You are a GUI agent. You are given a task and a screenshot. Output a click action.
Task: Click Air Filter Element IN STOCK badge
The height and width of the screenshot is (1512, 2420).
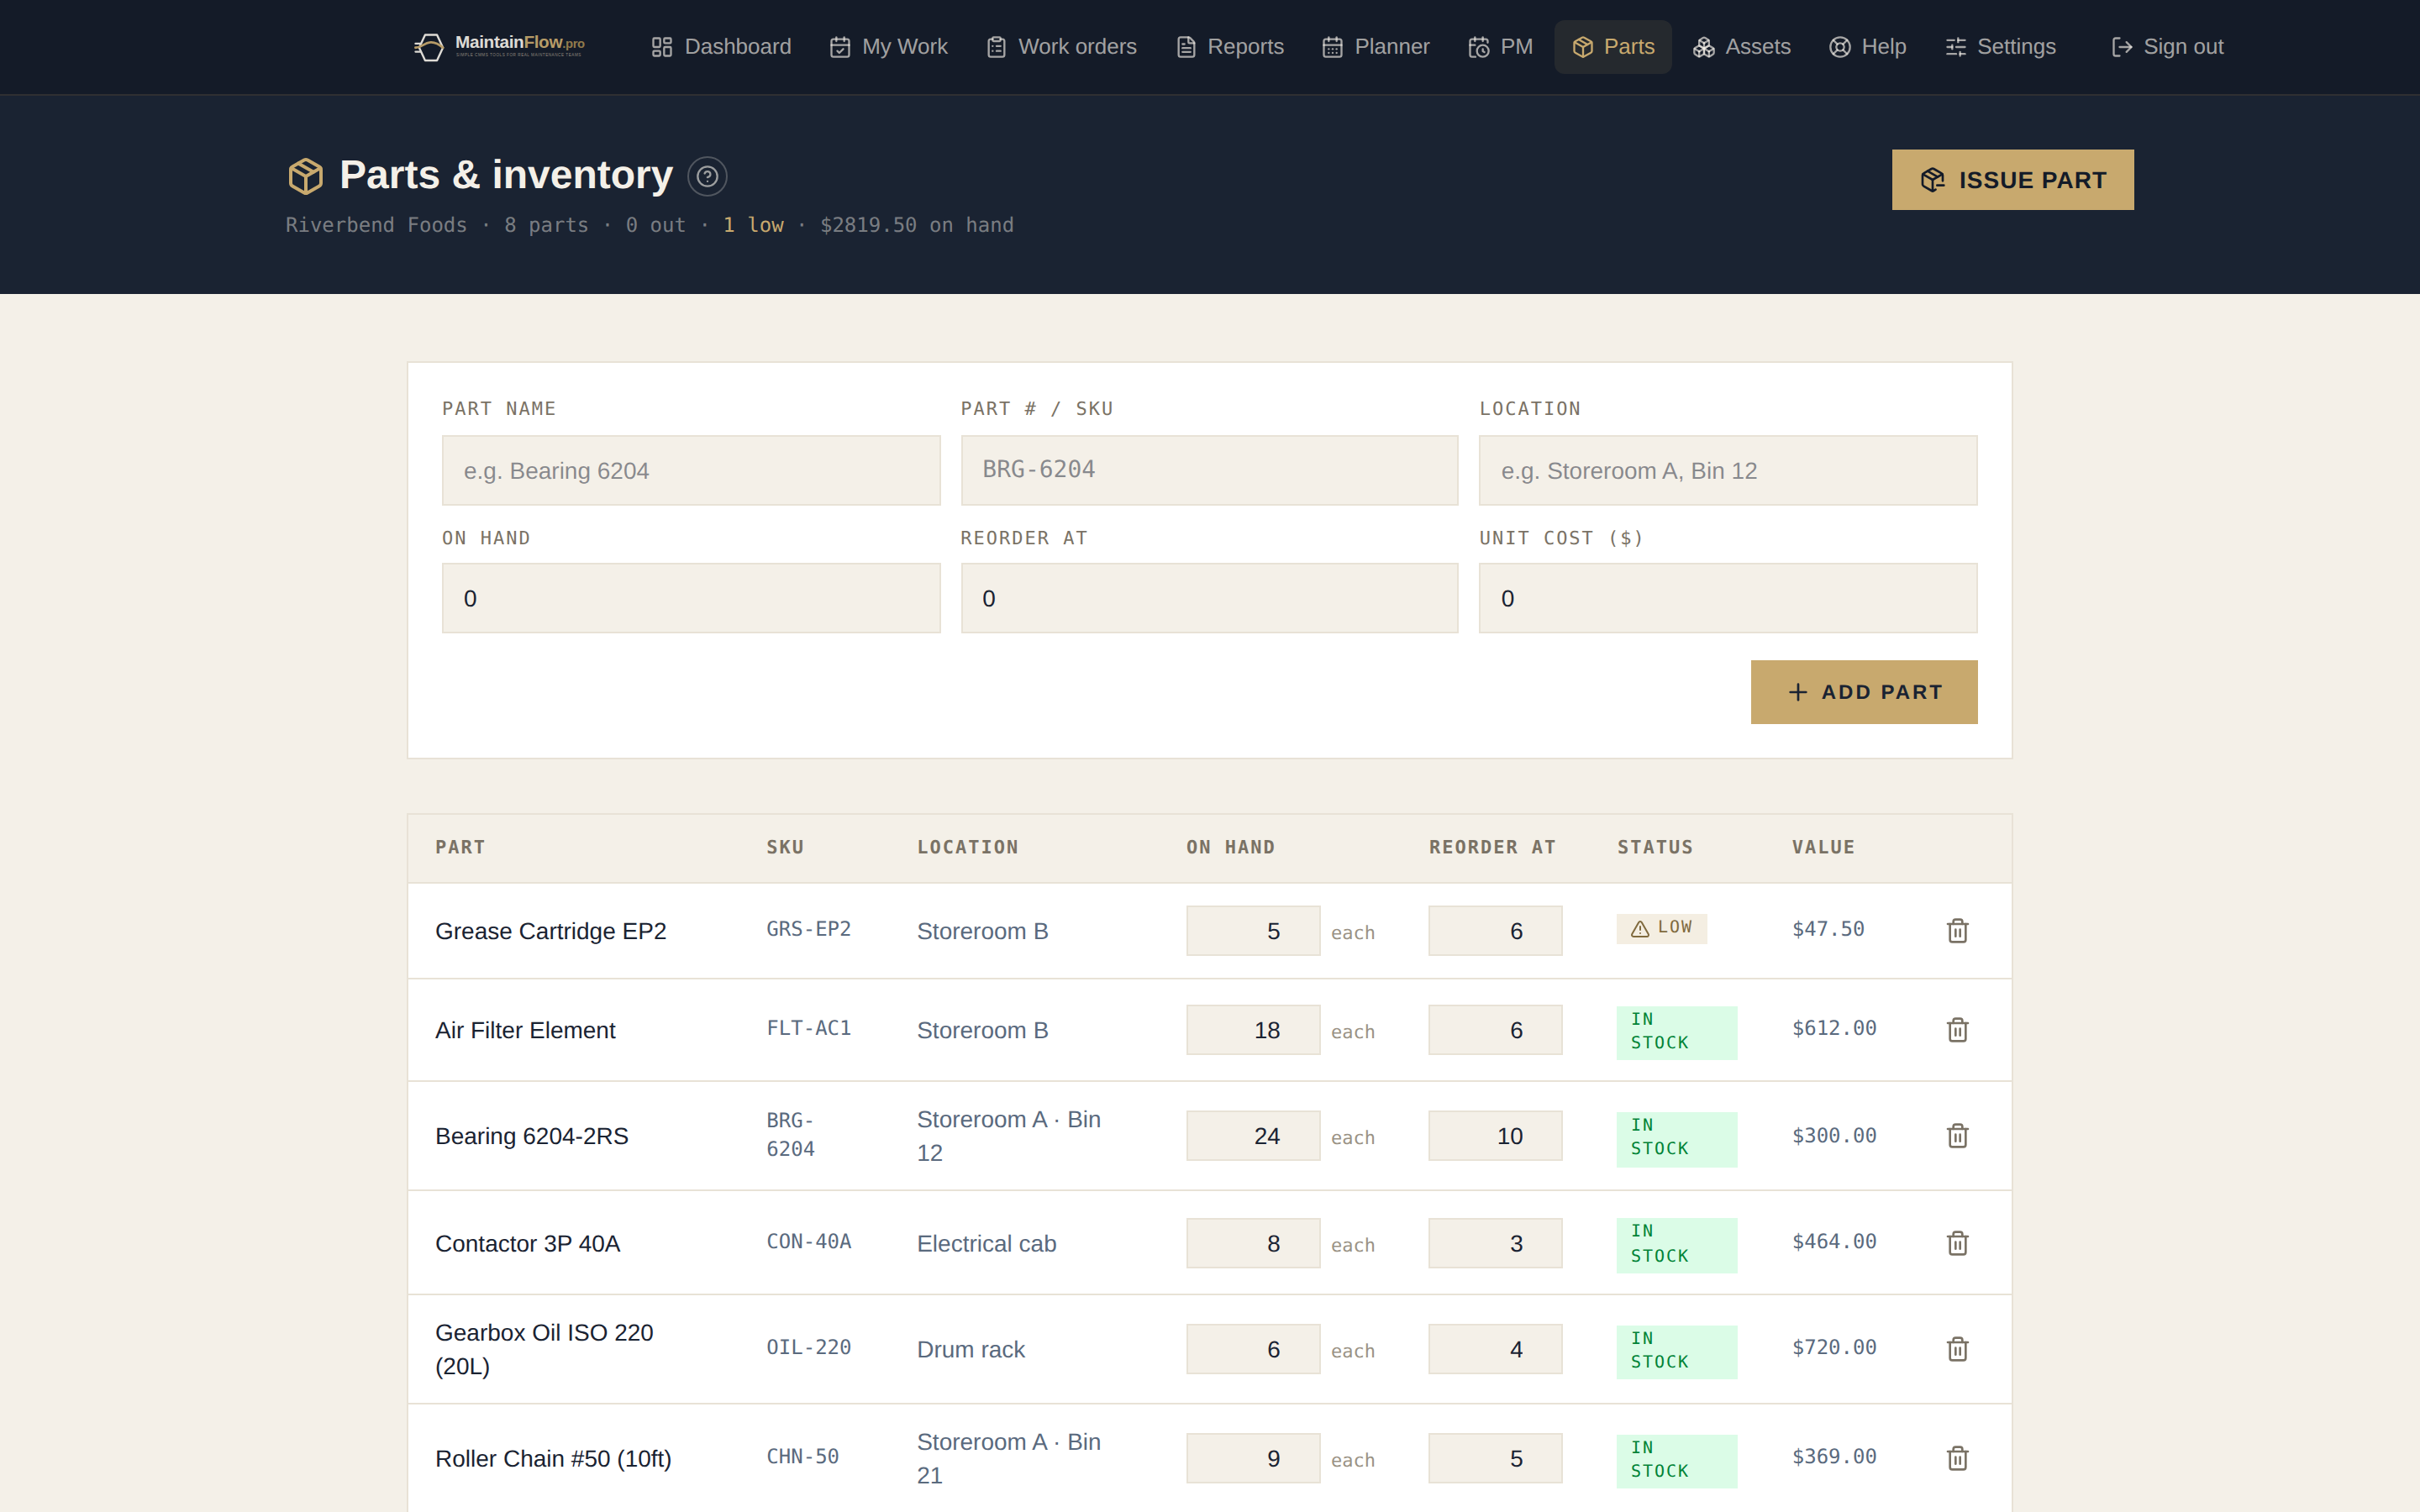[1676, 1032]
